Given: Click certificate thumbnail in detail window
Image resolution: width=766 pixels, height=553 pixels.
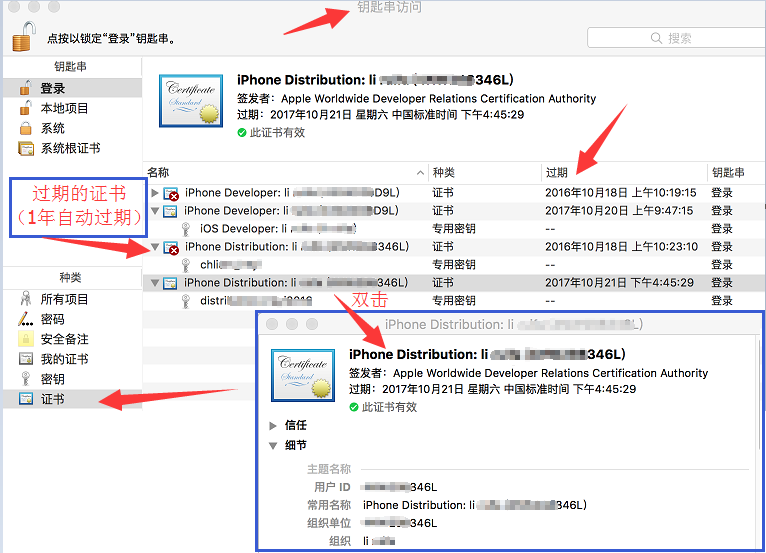Looking at the screenshot, I should [303, 375].
